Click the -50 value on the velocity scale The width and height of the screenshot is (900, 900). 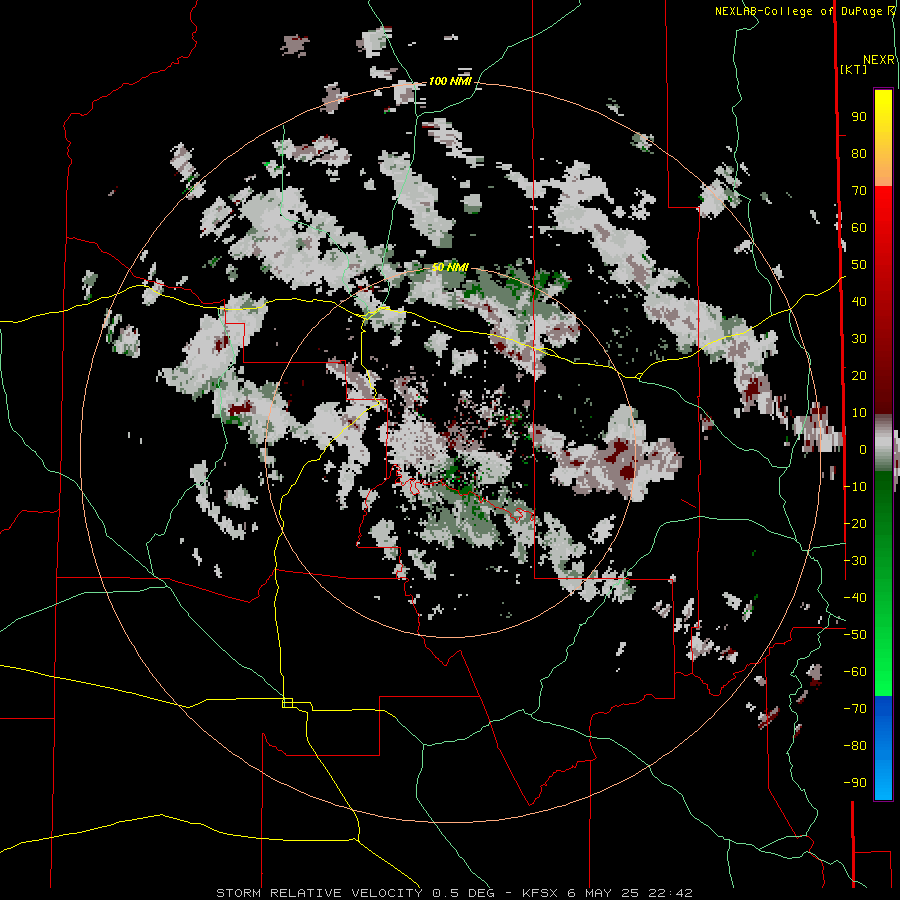(x=855, y=635)
